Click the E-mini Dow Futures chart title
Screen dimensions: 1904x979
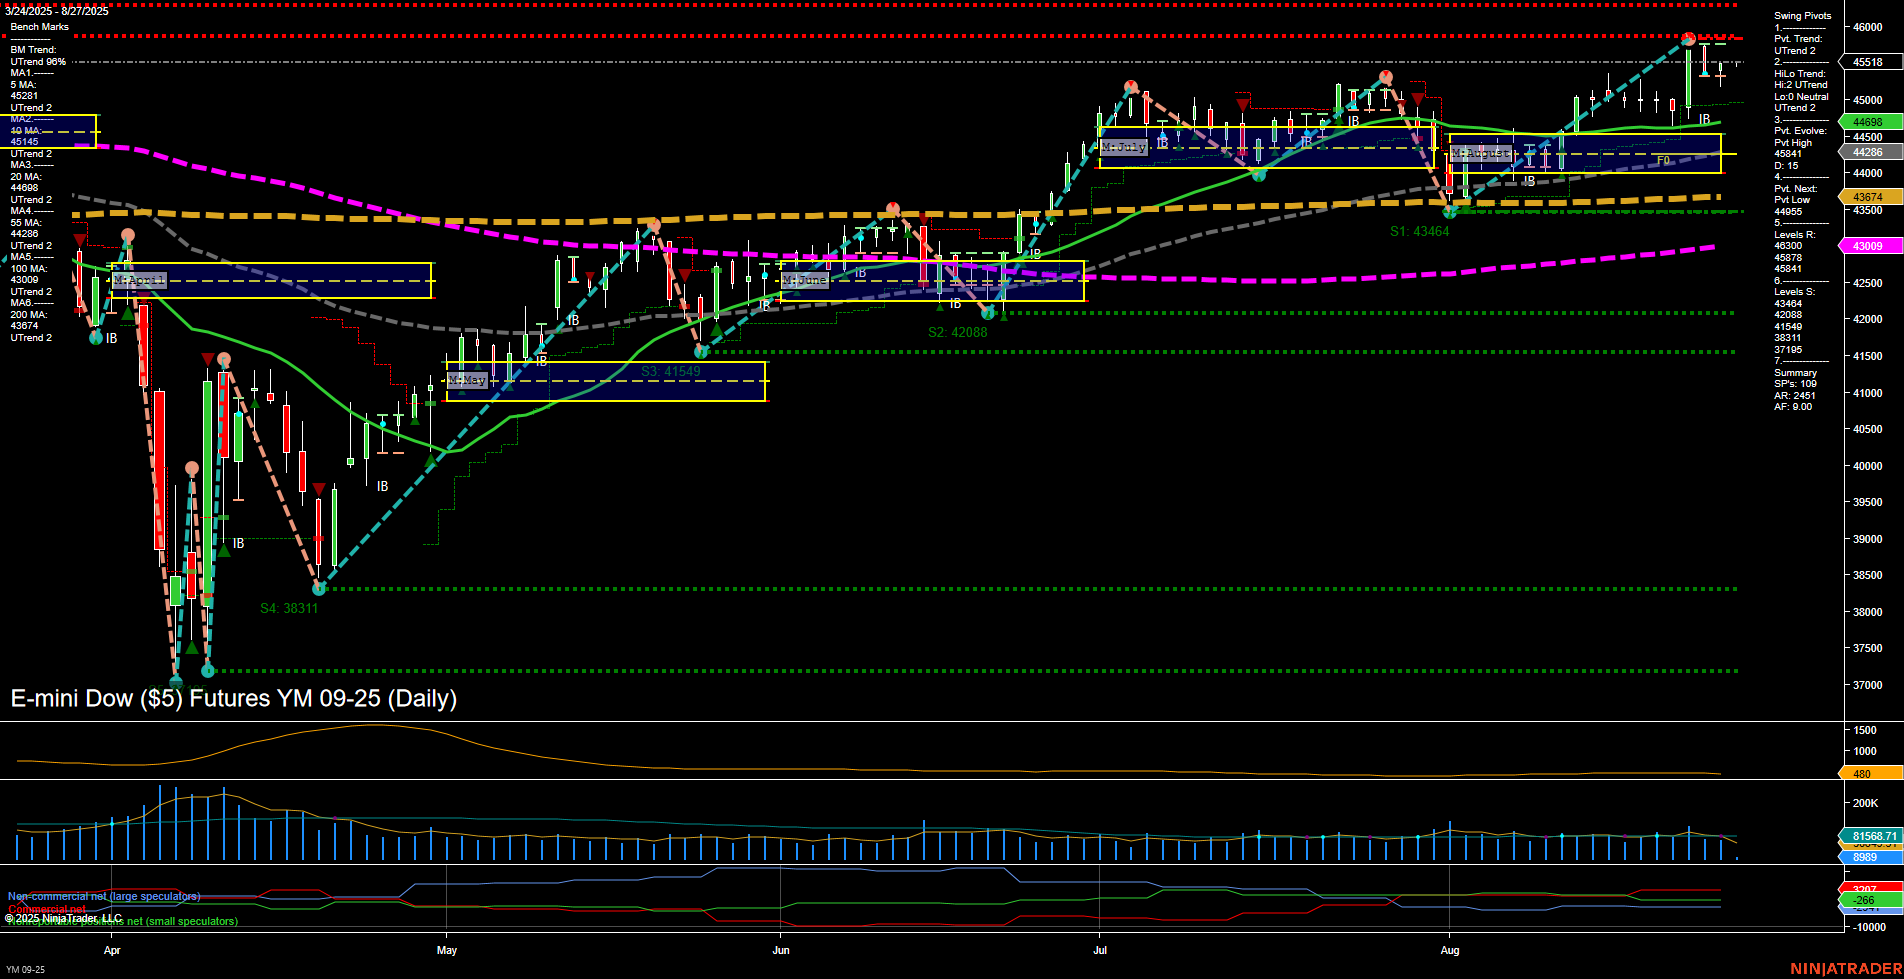pyautogui.click(x=234, y=698)
